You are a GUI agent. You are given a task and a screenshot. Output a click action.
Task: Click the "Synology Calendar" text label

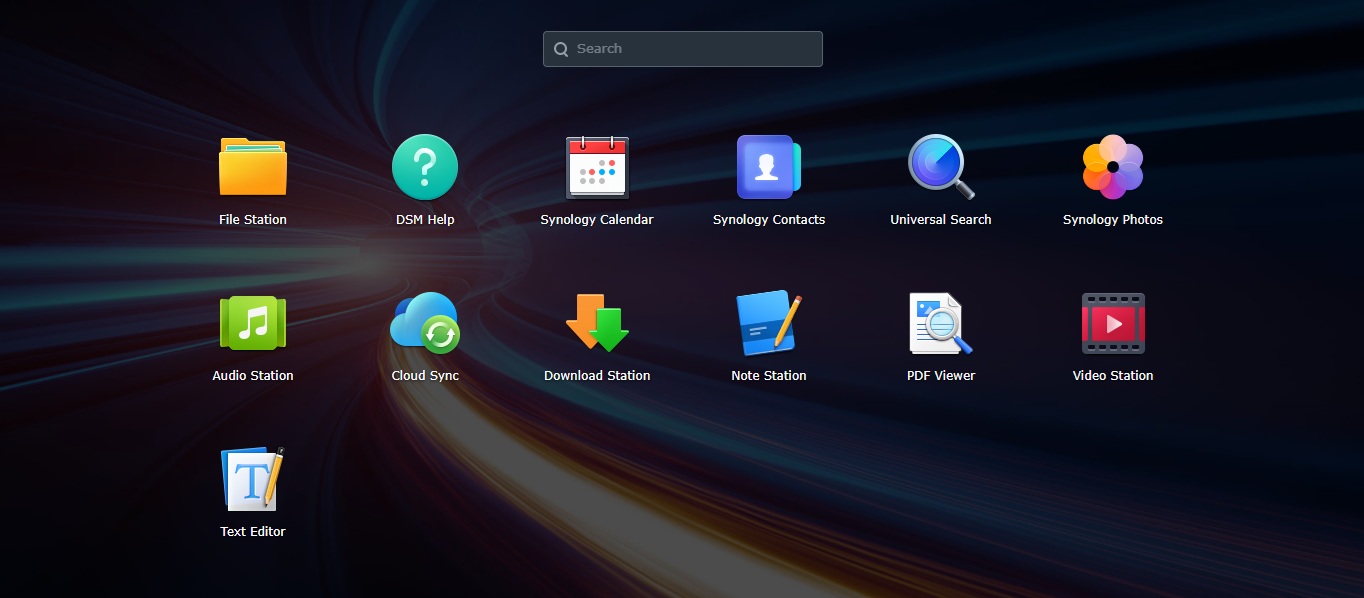tap(597, 220)
